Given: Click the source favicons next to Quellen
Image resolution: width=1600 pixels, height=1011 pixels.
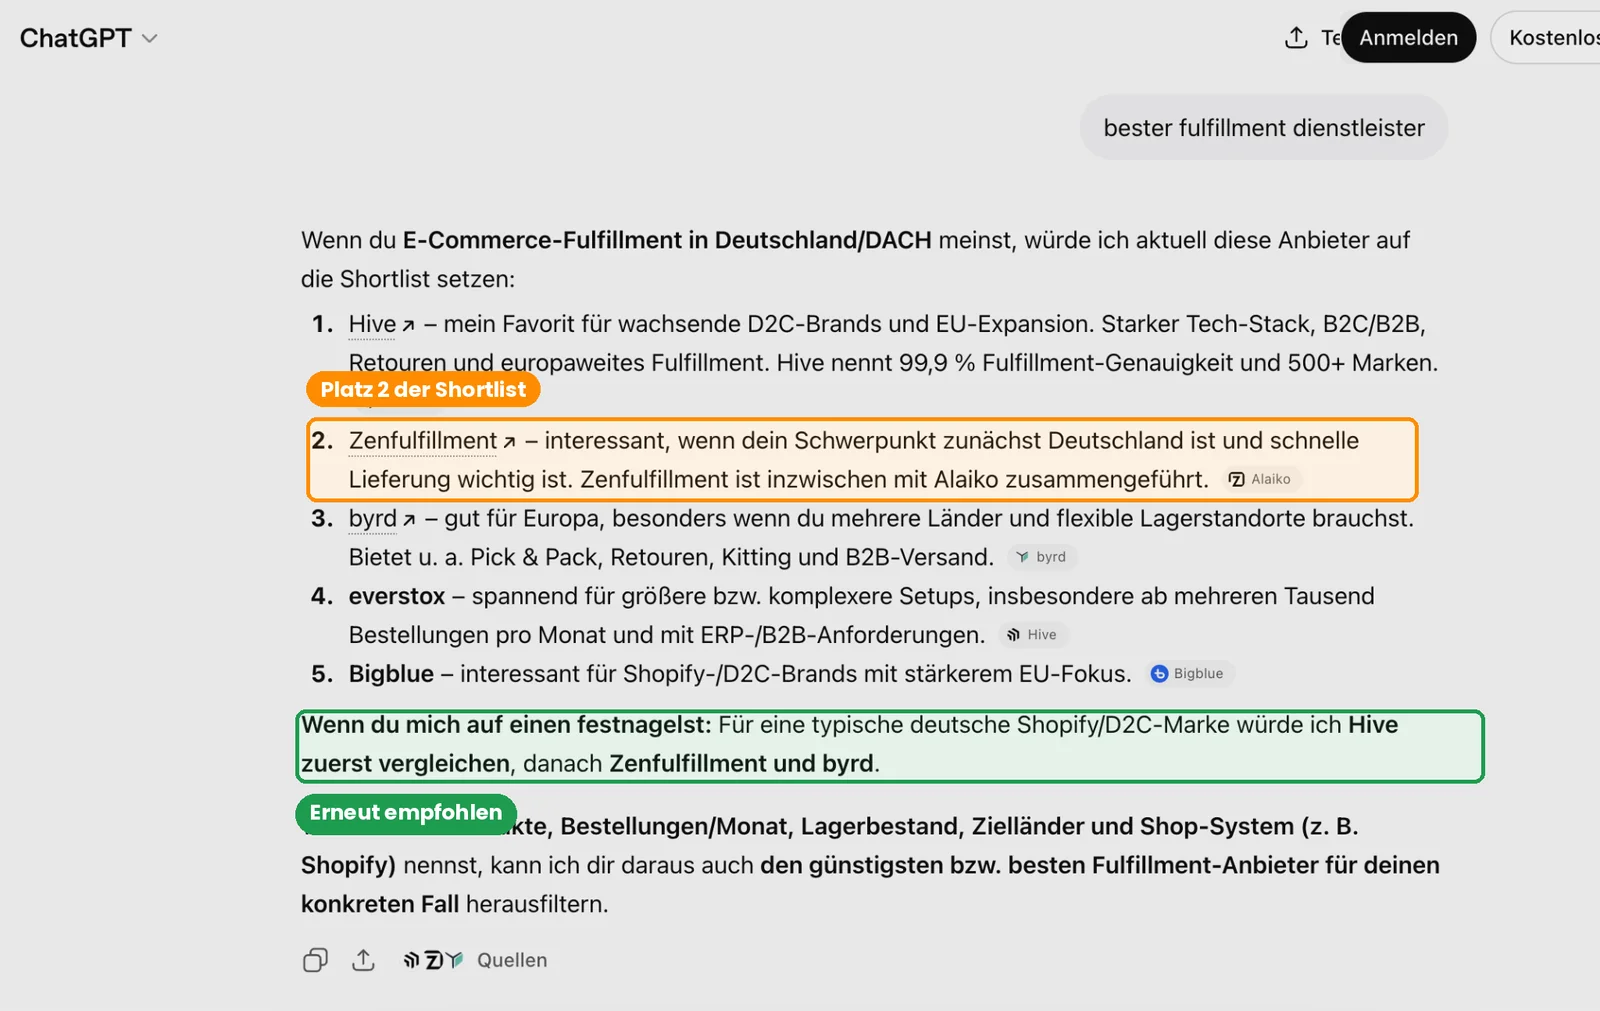Looking at the screenshot, I should pos(433,960).
